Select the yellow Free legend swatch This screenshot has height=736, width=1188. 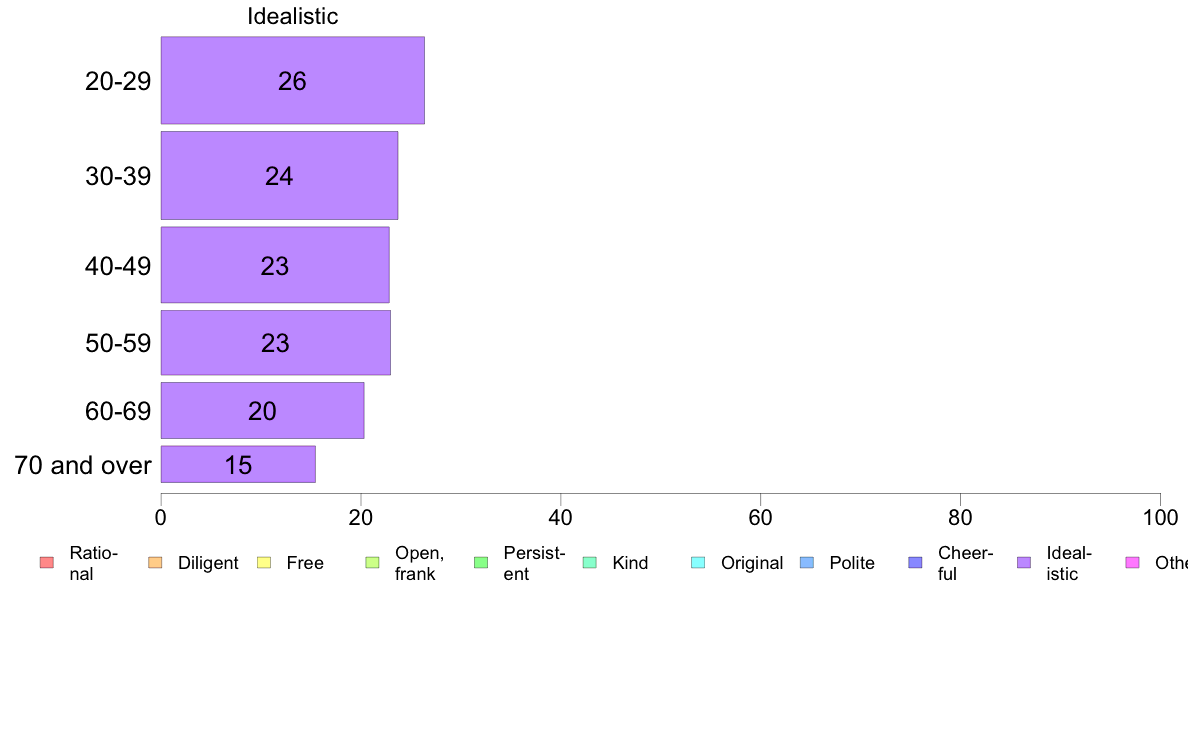[x=264, y=562]
